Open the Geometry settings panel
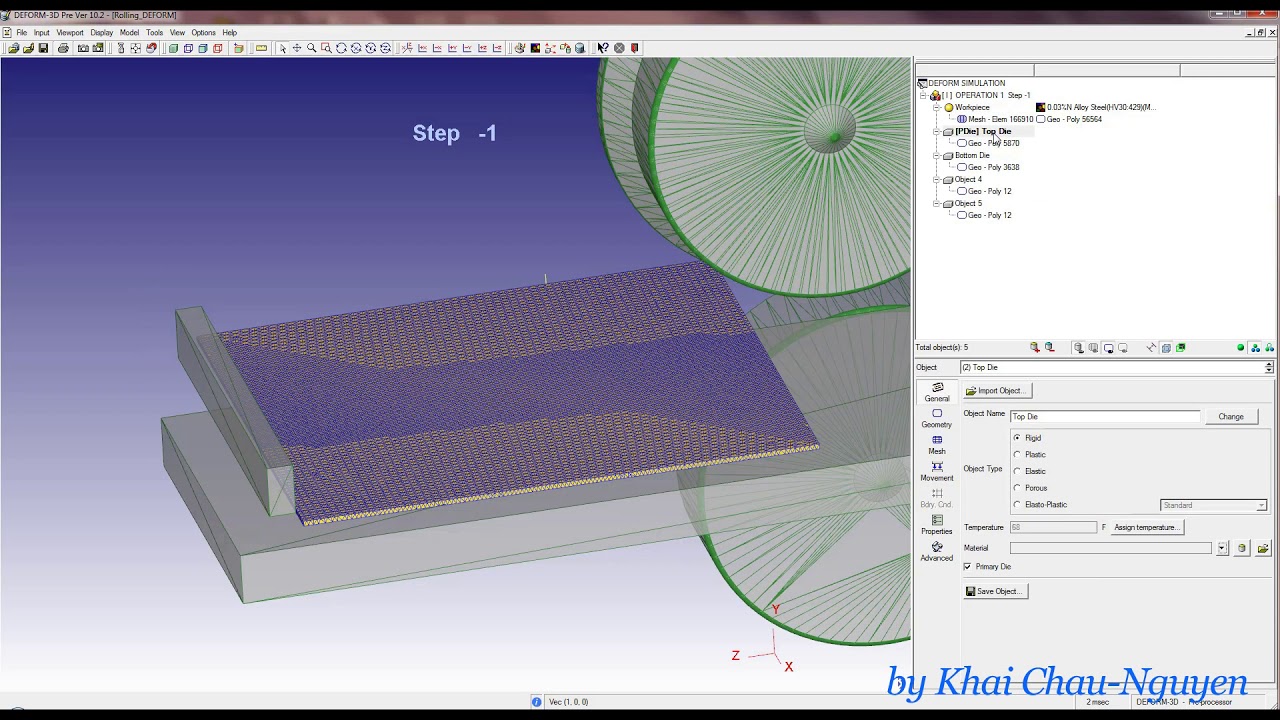The image size is (1280, 720). click(x=937, y=418)
